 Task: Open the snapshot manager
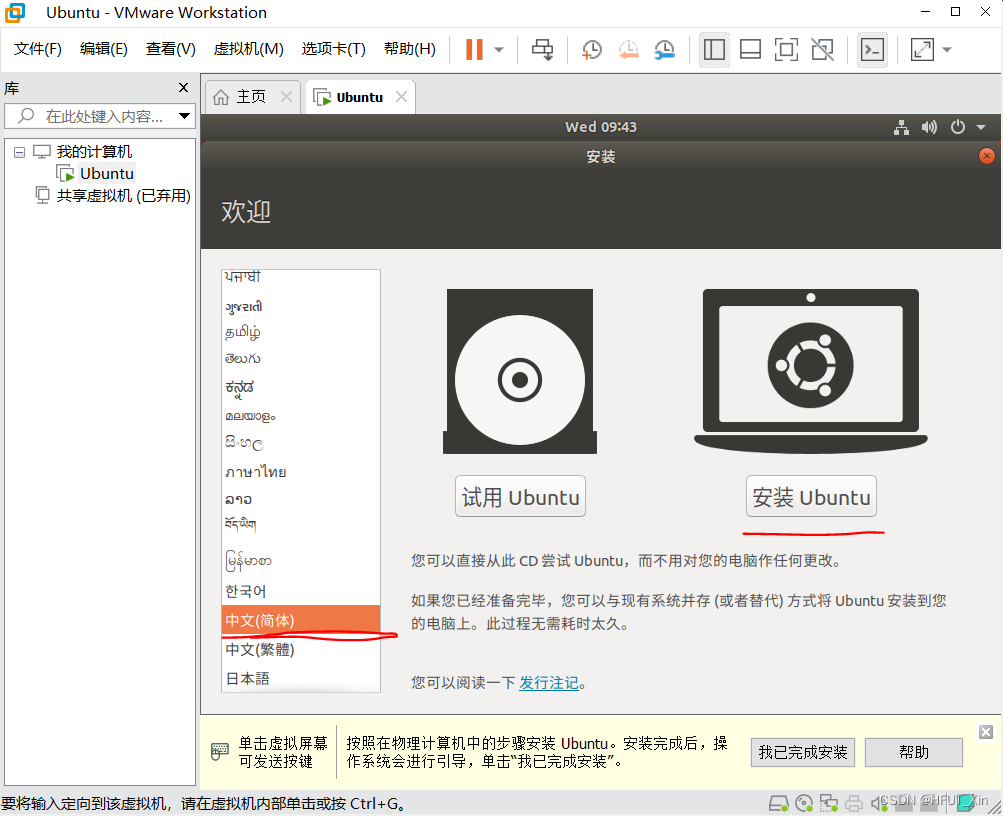(x=665, y=49)
